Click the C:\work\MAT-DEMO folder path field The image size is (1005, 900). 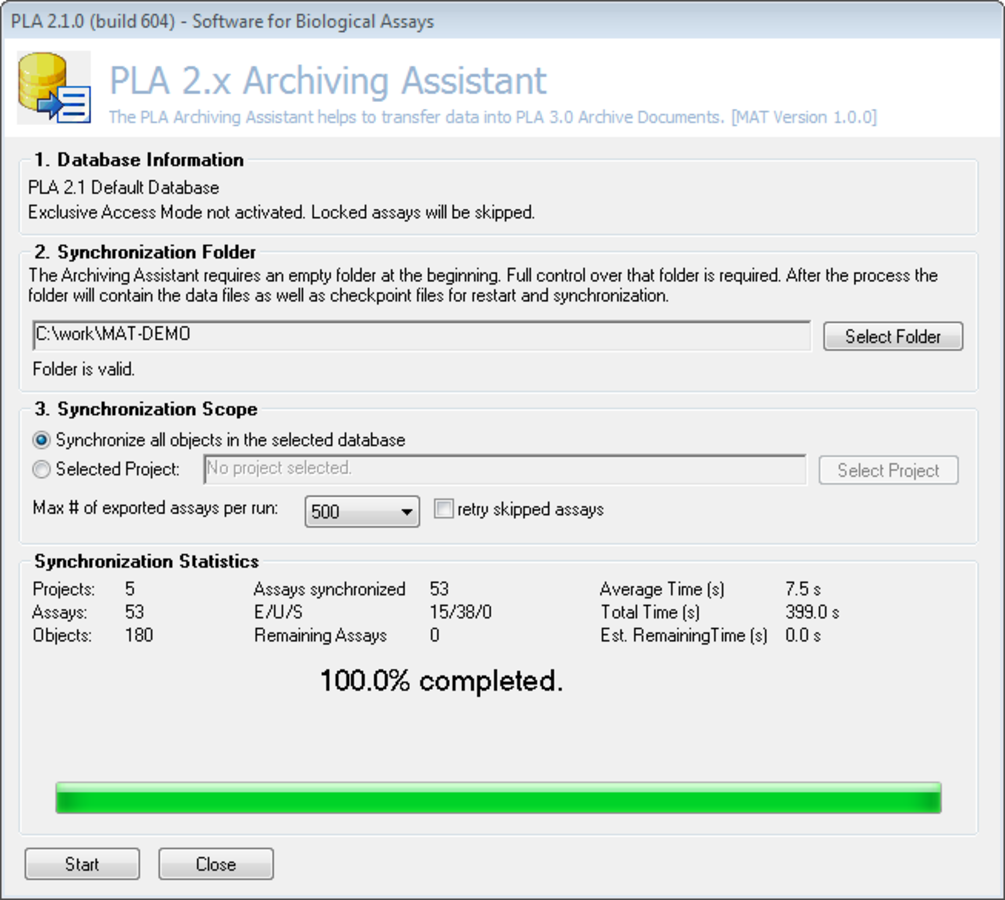[x=420, y=335]
